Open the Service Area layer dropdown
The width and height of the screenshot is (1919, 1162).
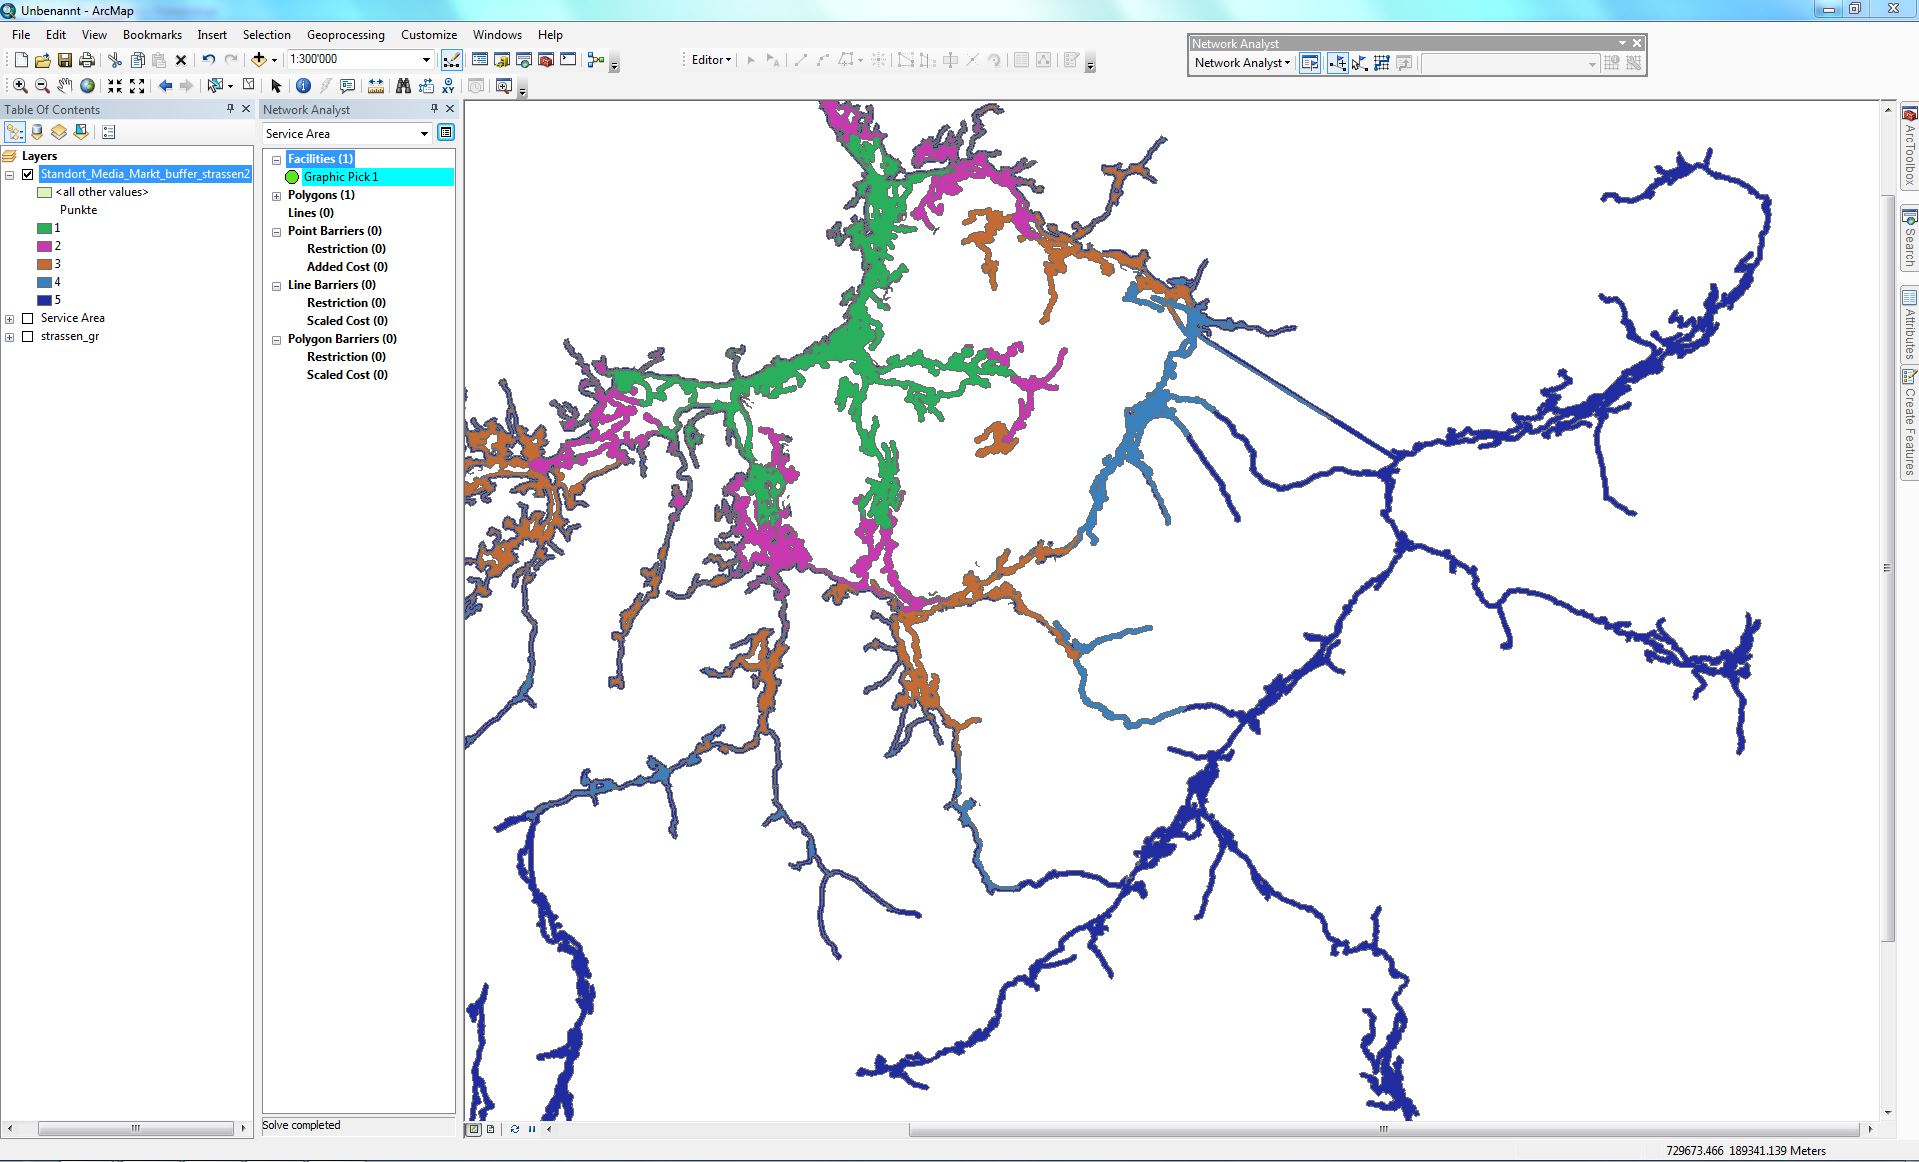click(424, 134)
